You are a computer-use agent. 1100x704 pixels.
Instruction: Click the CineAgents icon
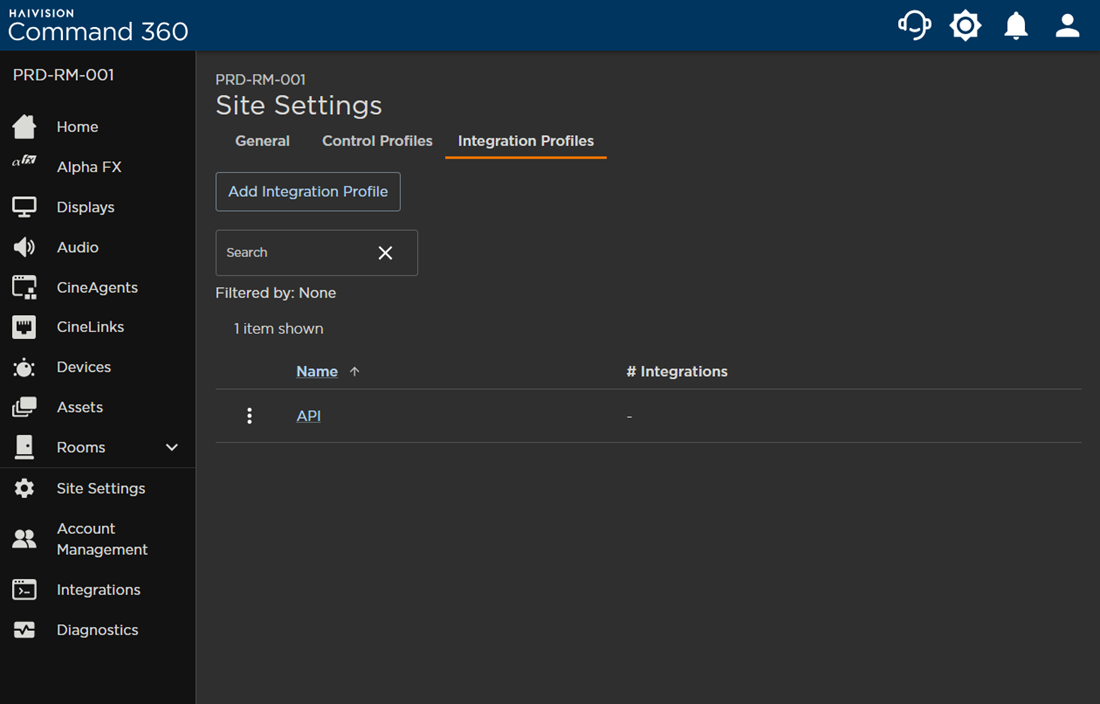coord(25,287)
